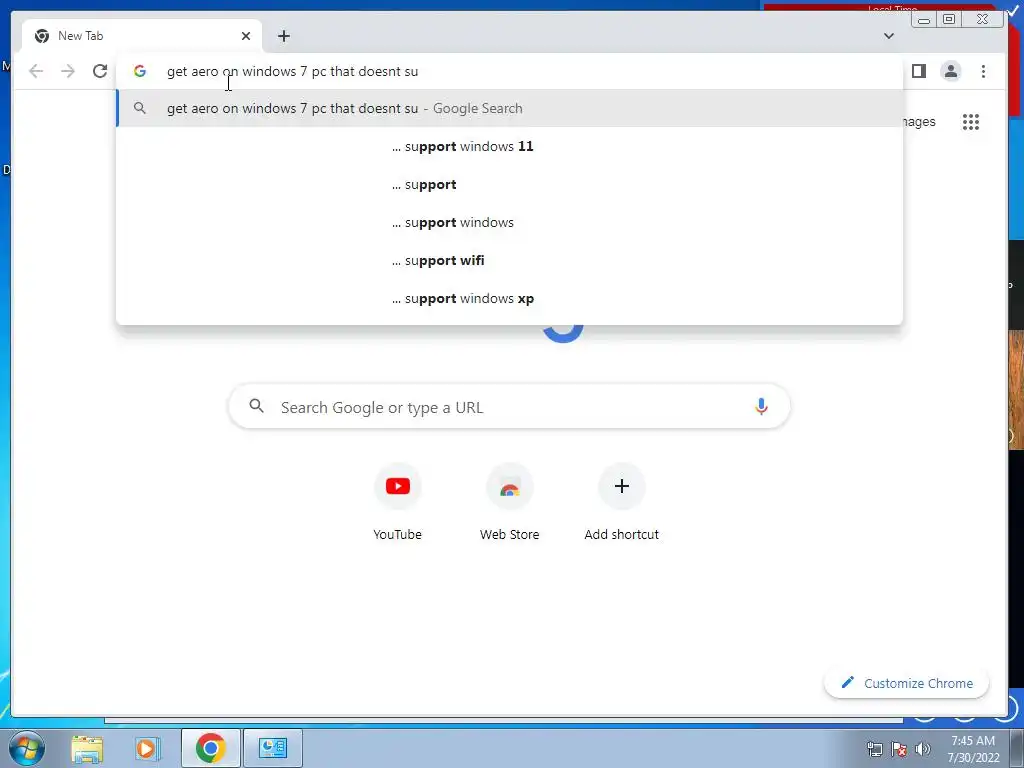Open the control panel taskbar window icon

272,748
